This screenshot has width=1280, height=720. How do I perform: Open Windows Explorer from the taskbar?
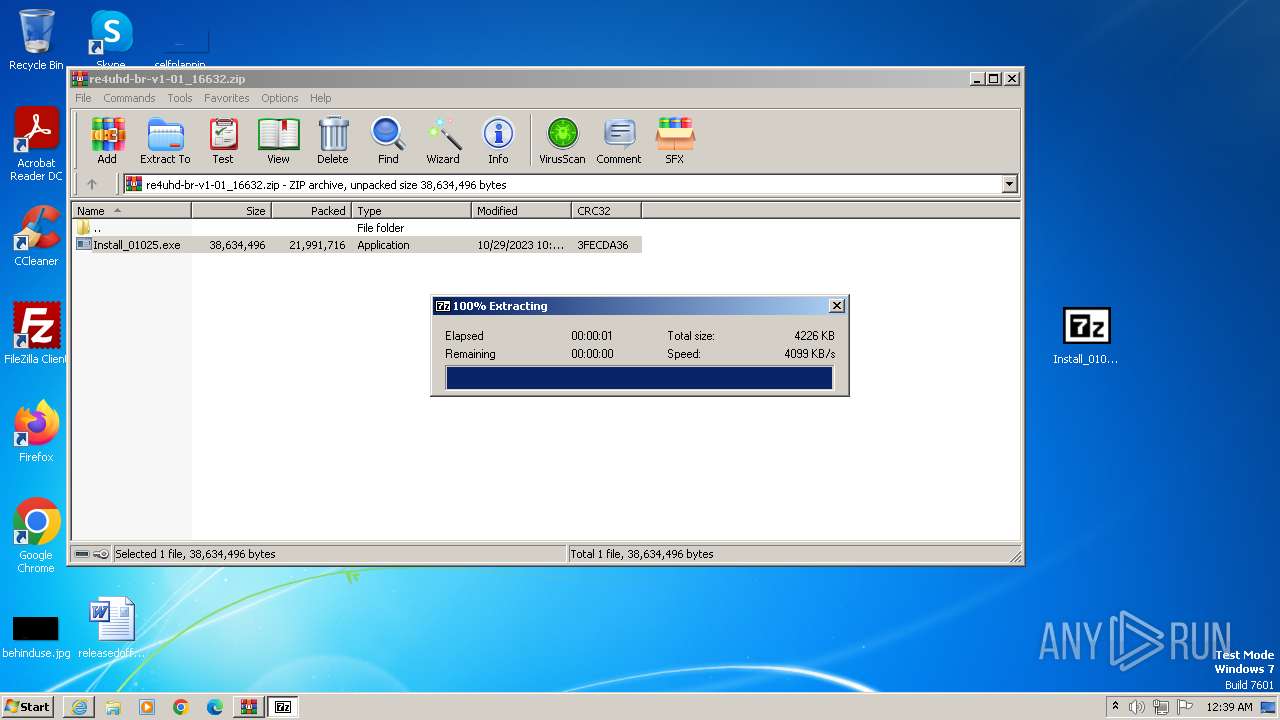pos(113,707)
